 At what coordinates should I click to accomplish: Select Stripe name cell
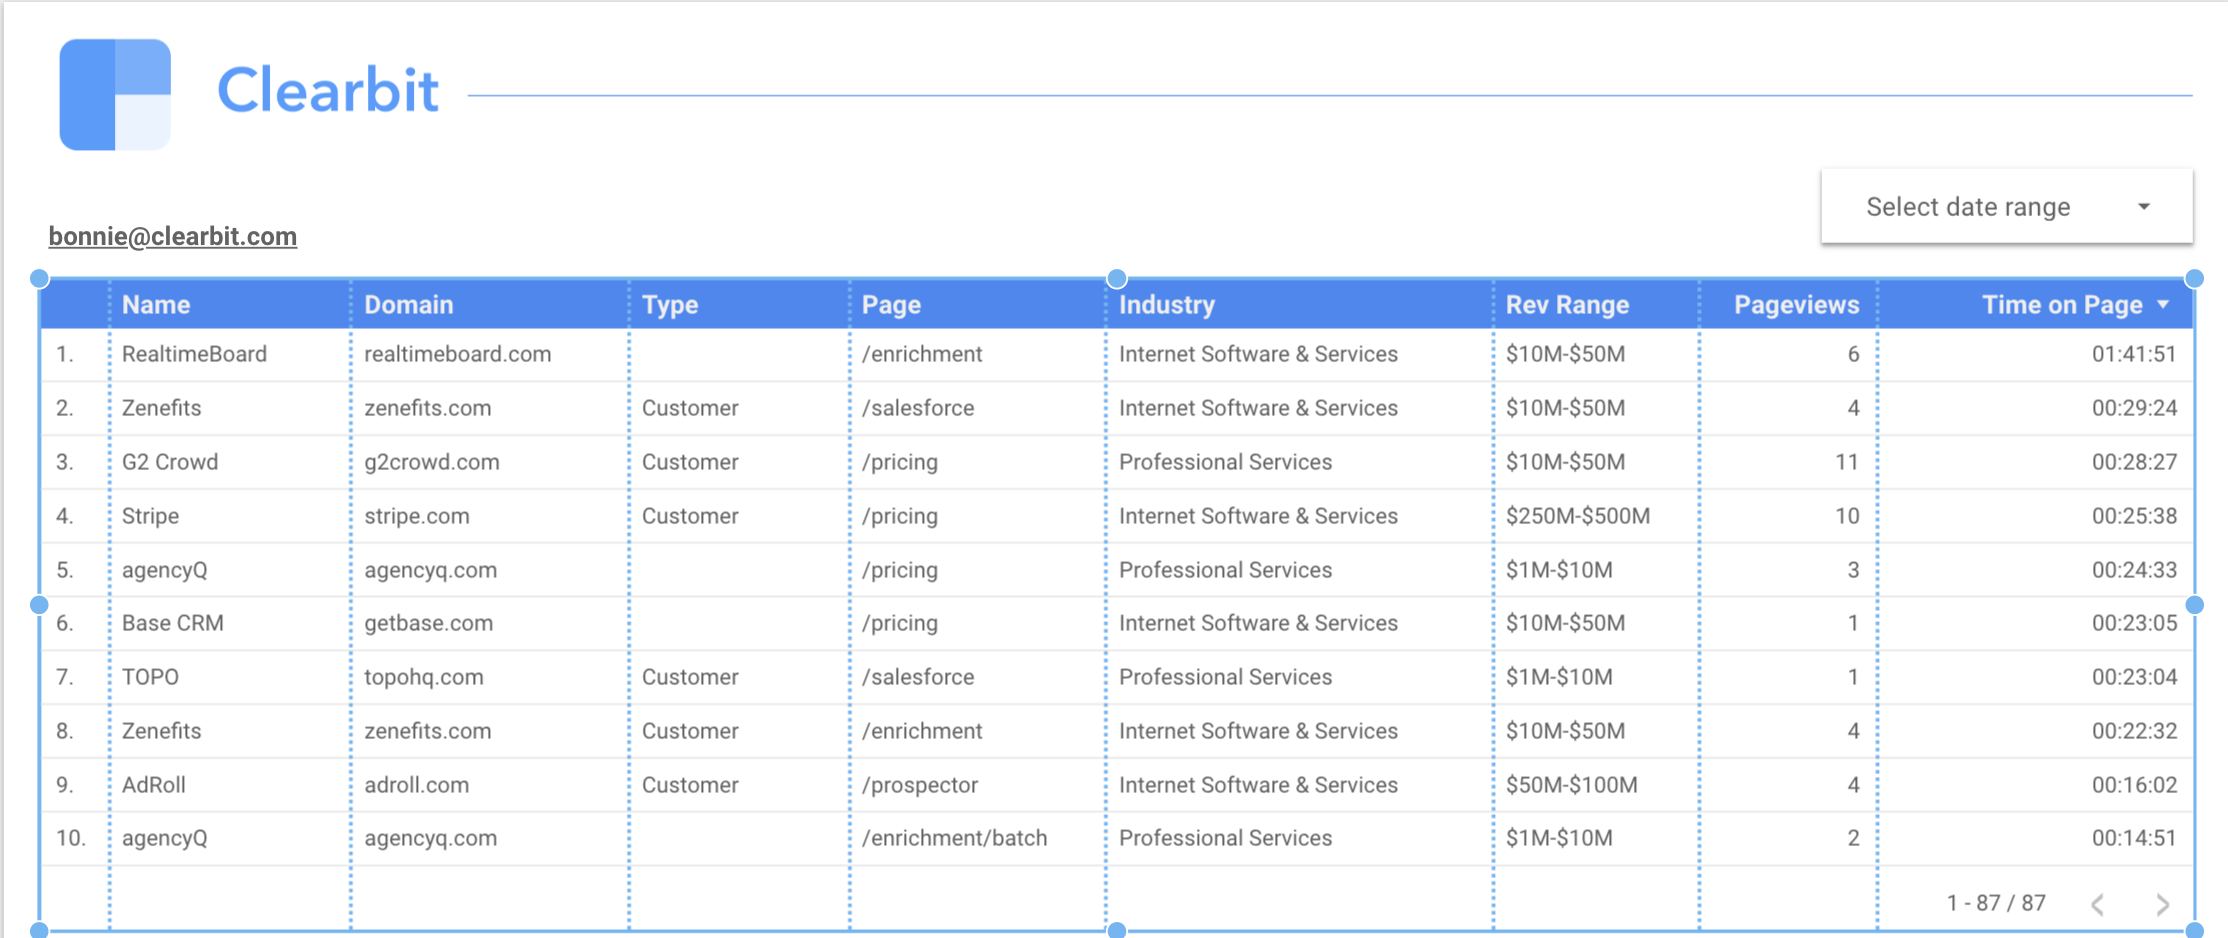[150, 516]
